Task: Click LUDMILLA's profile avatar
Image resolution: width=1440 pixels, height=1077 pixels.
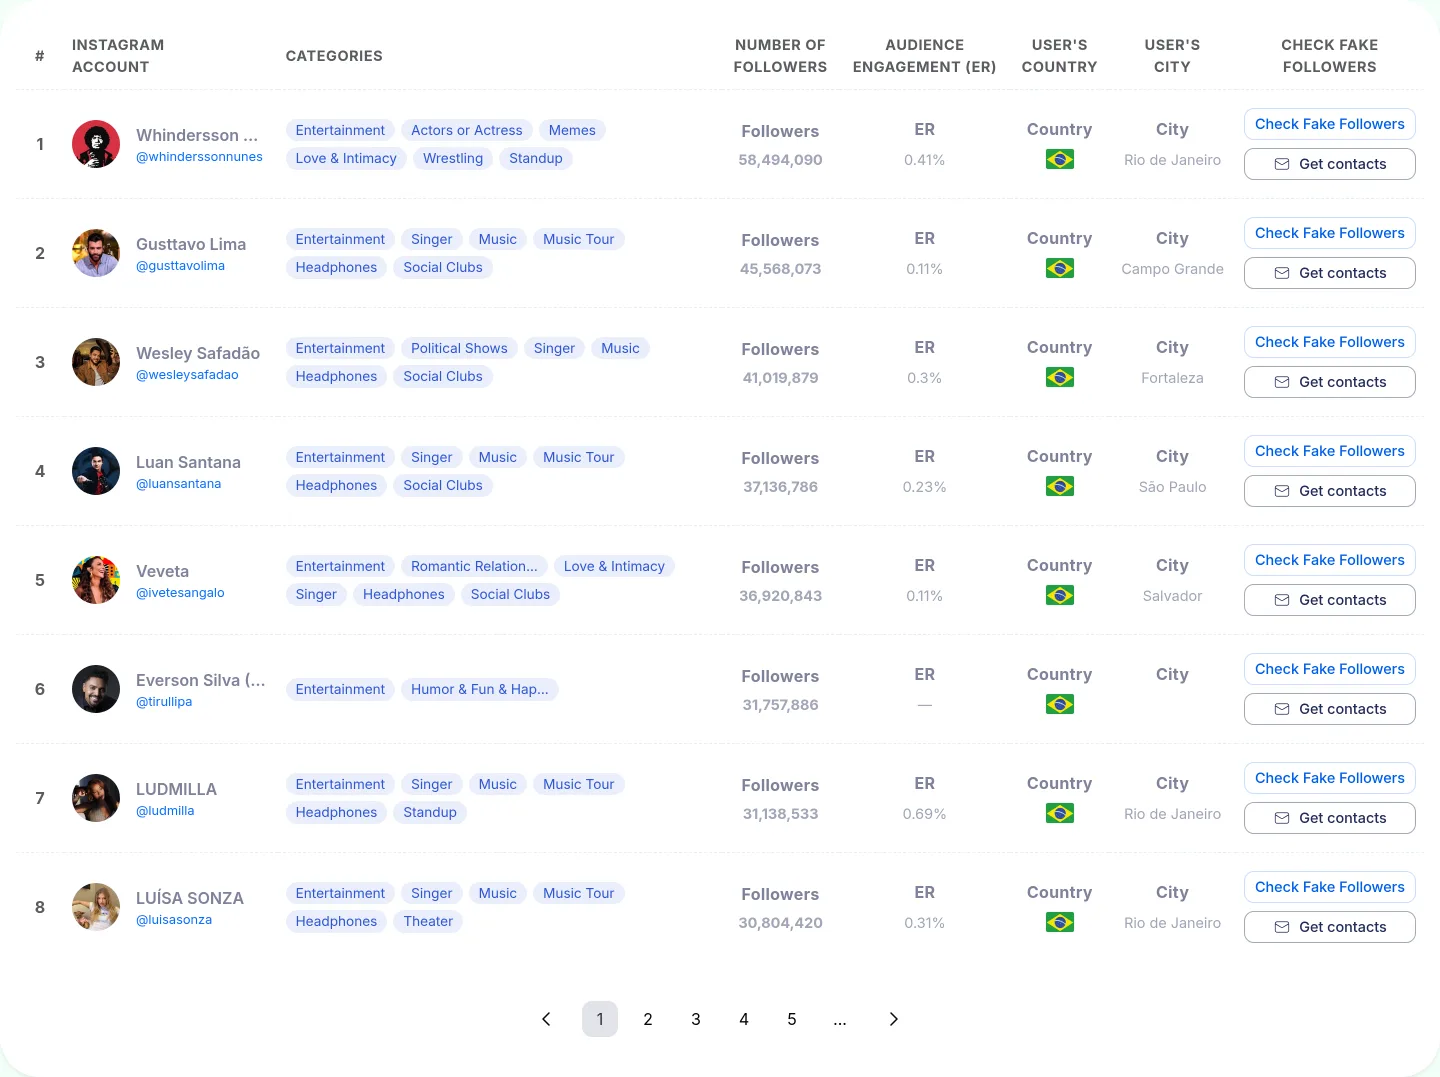Action: point(96,798)
